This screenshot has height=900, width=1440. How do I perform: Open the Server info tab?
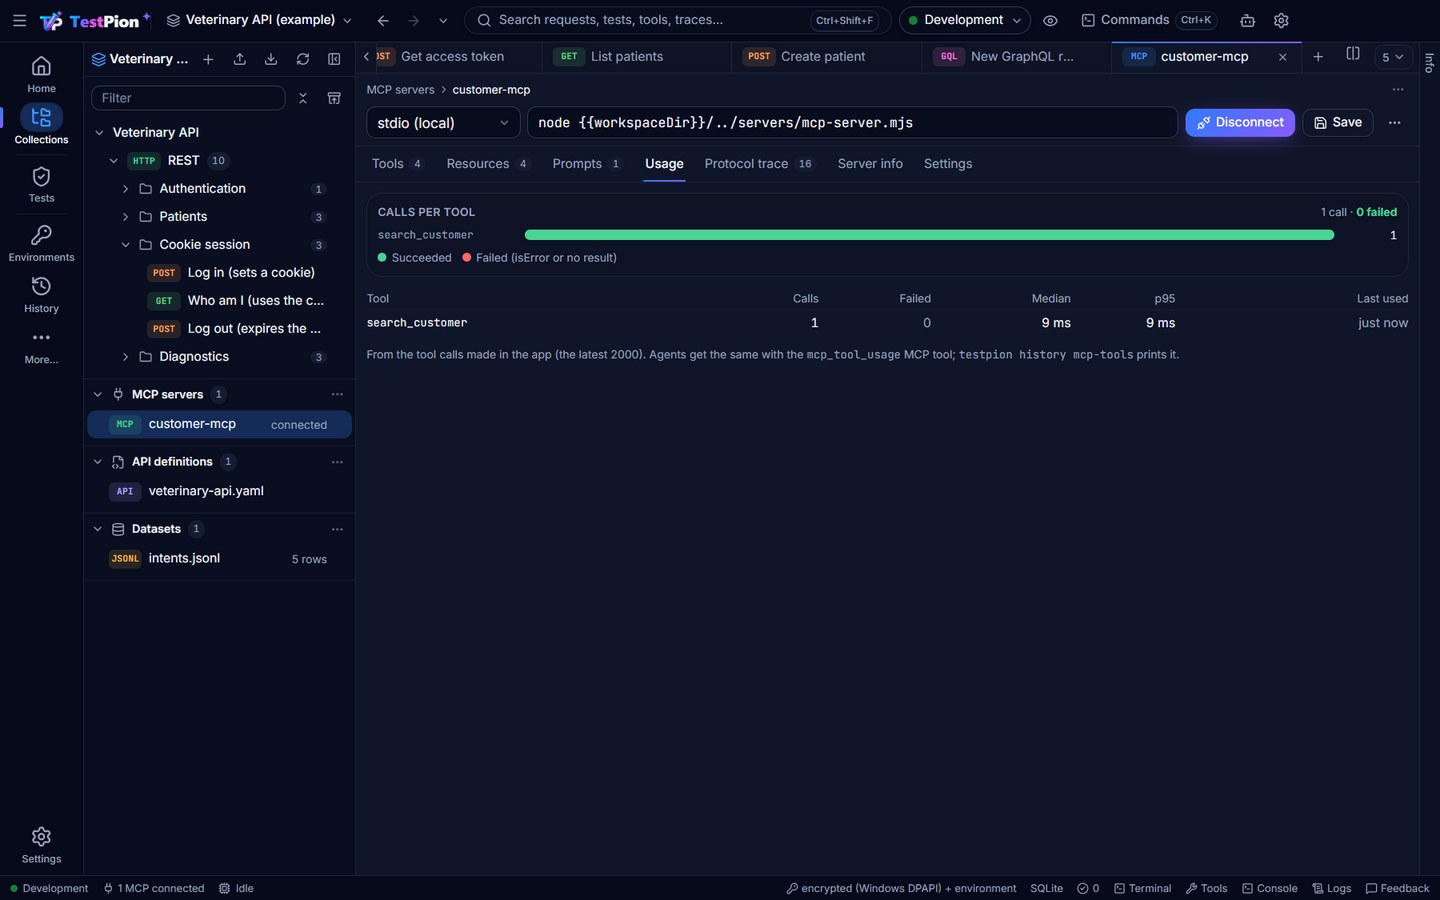coord(870,164)
